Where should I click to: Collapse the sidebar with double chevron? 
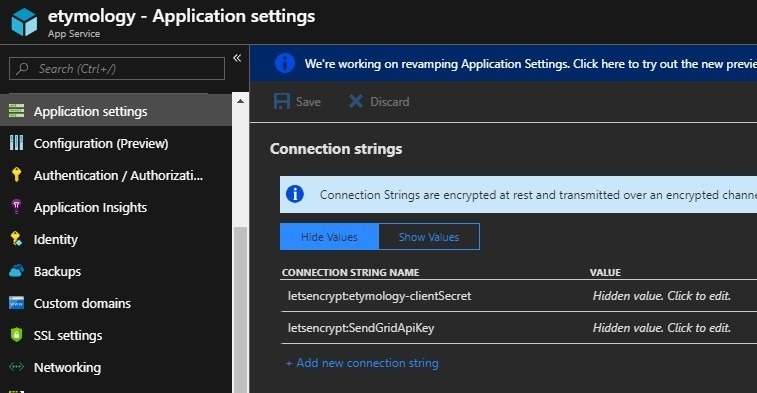[237, 58]
